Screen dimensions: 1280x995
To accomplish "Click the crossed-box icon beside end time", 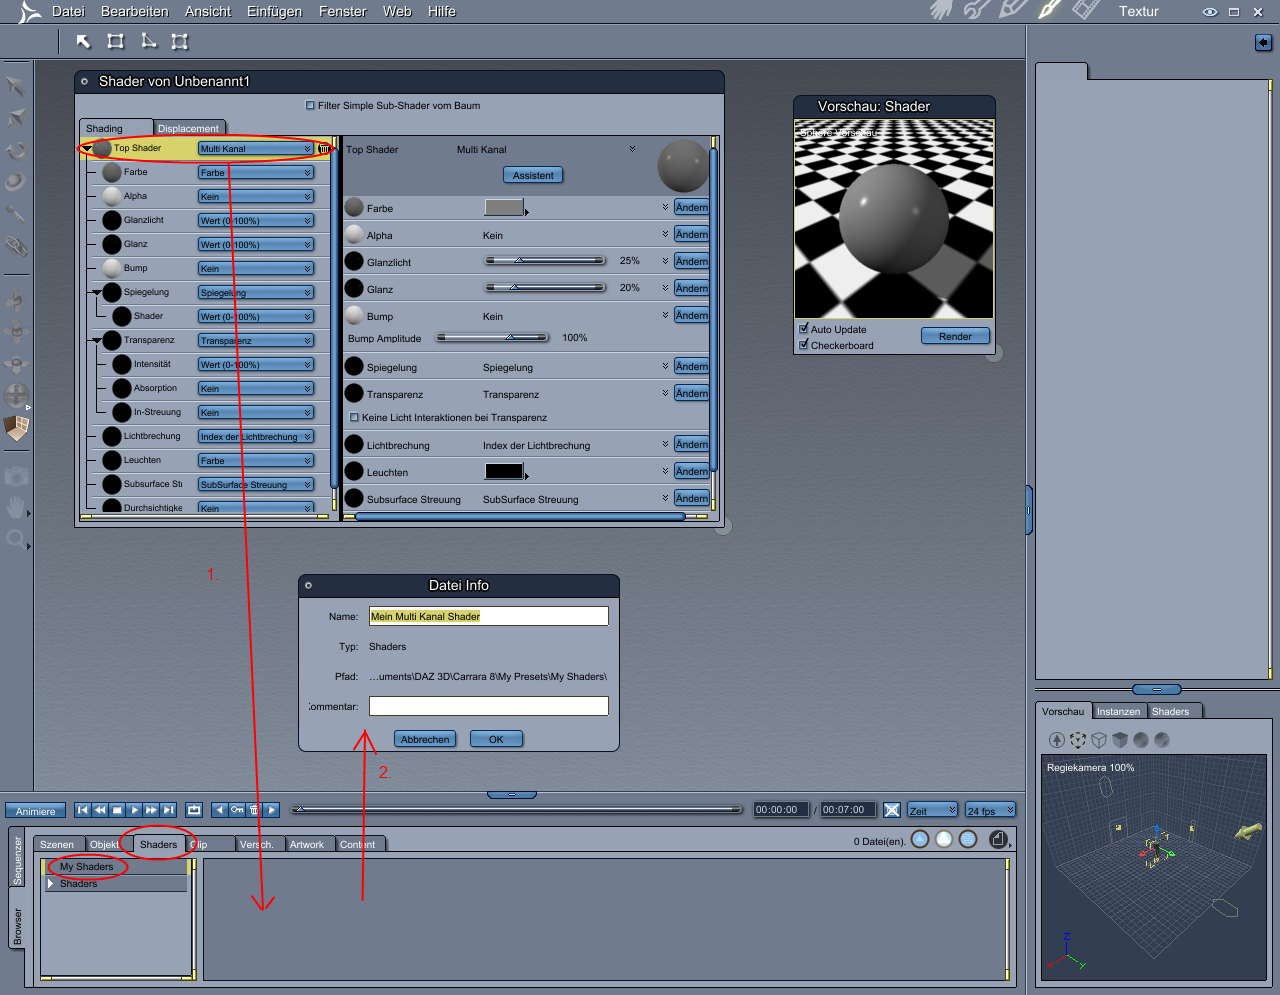I will (892, 810).
